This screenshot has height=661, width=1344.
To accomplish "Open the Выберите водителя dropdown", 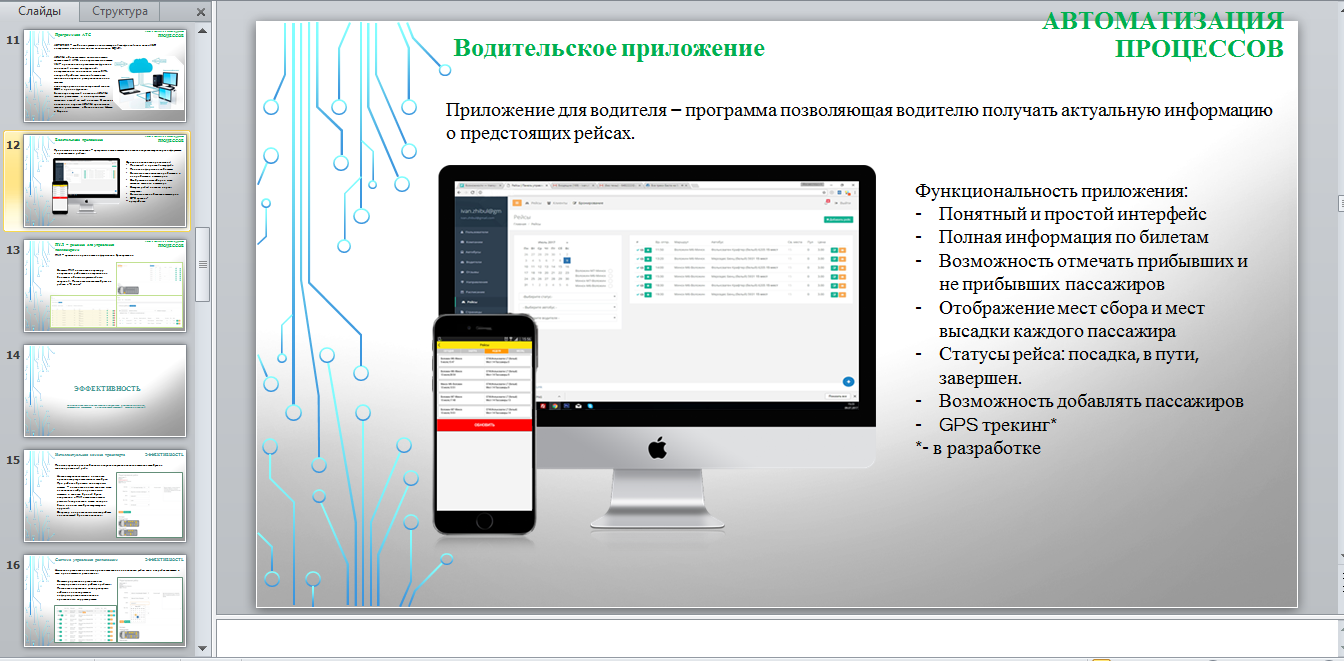I will click(x=569, y=319).
